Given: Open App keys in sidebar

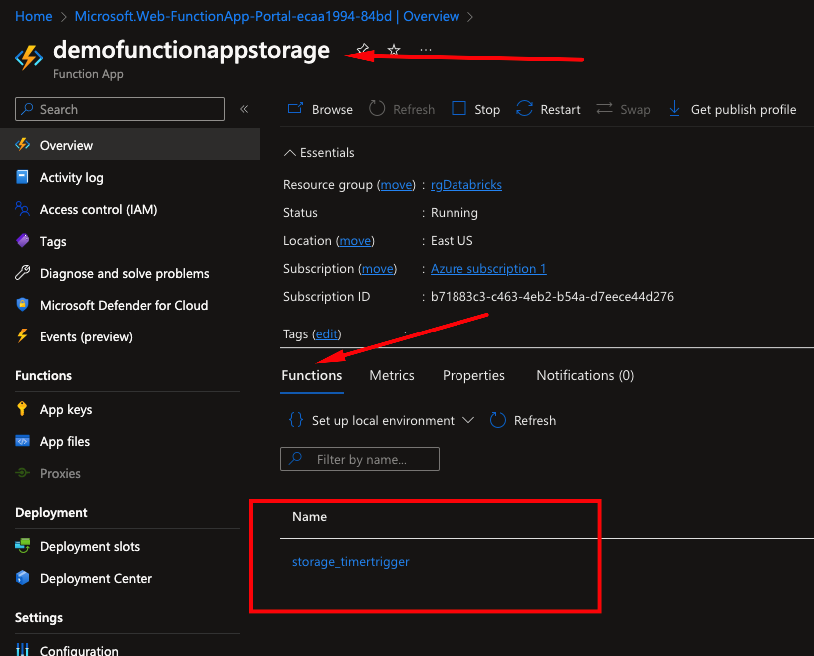Looking at the screenshot, I should point(66,409).
